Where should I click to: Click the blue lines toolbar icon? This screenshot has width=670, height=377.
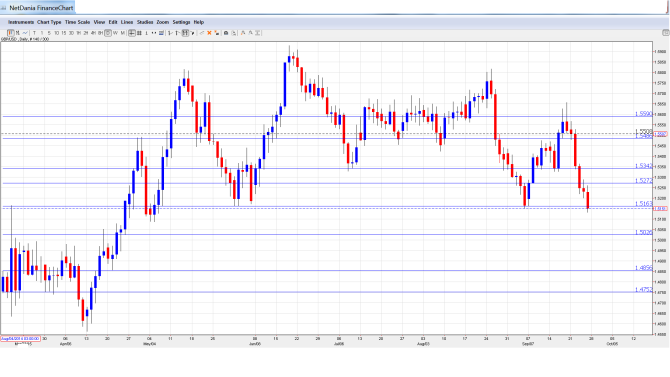tap(161, 33)
